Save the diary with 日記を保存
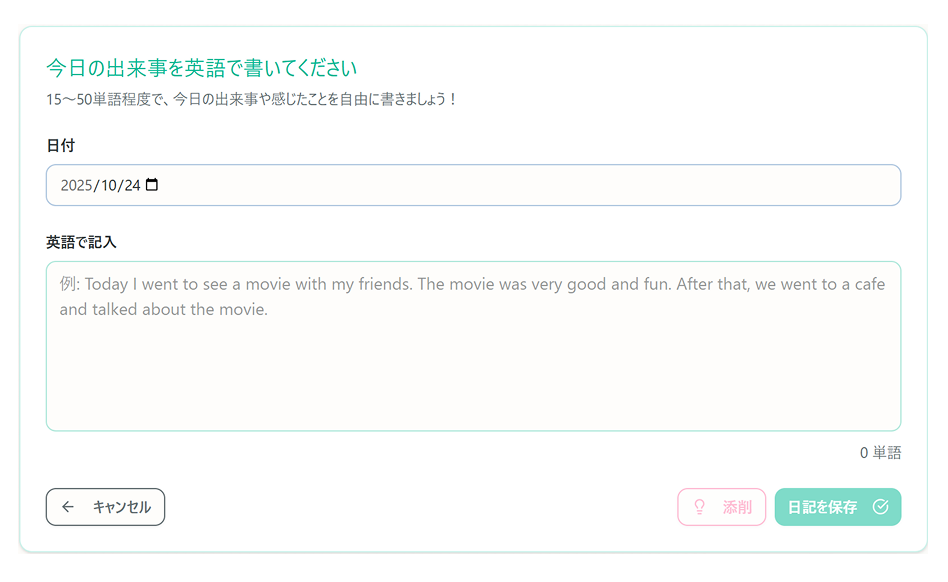Screen dimensions: 948x582 pos(837,507)
